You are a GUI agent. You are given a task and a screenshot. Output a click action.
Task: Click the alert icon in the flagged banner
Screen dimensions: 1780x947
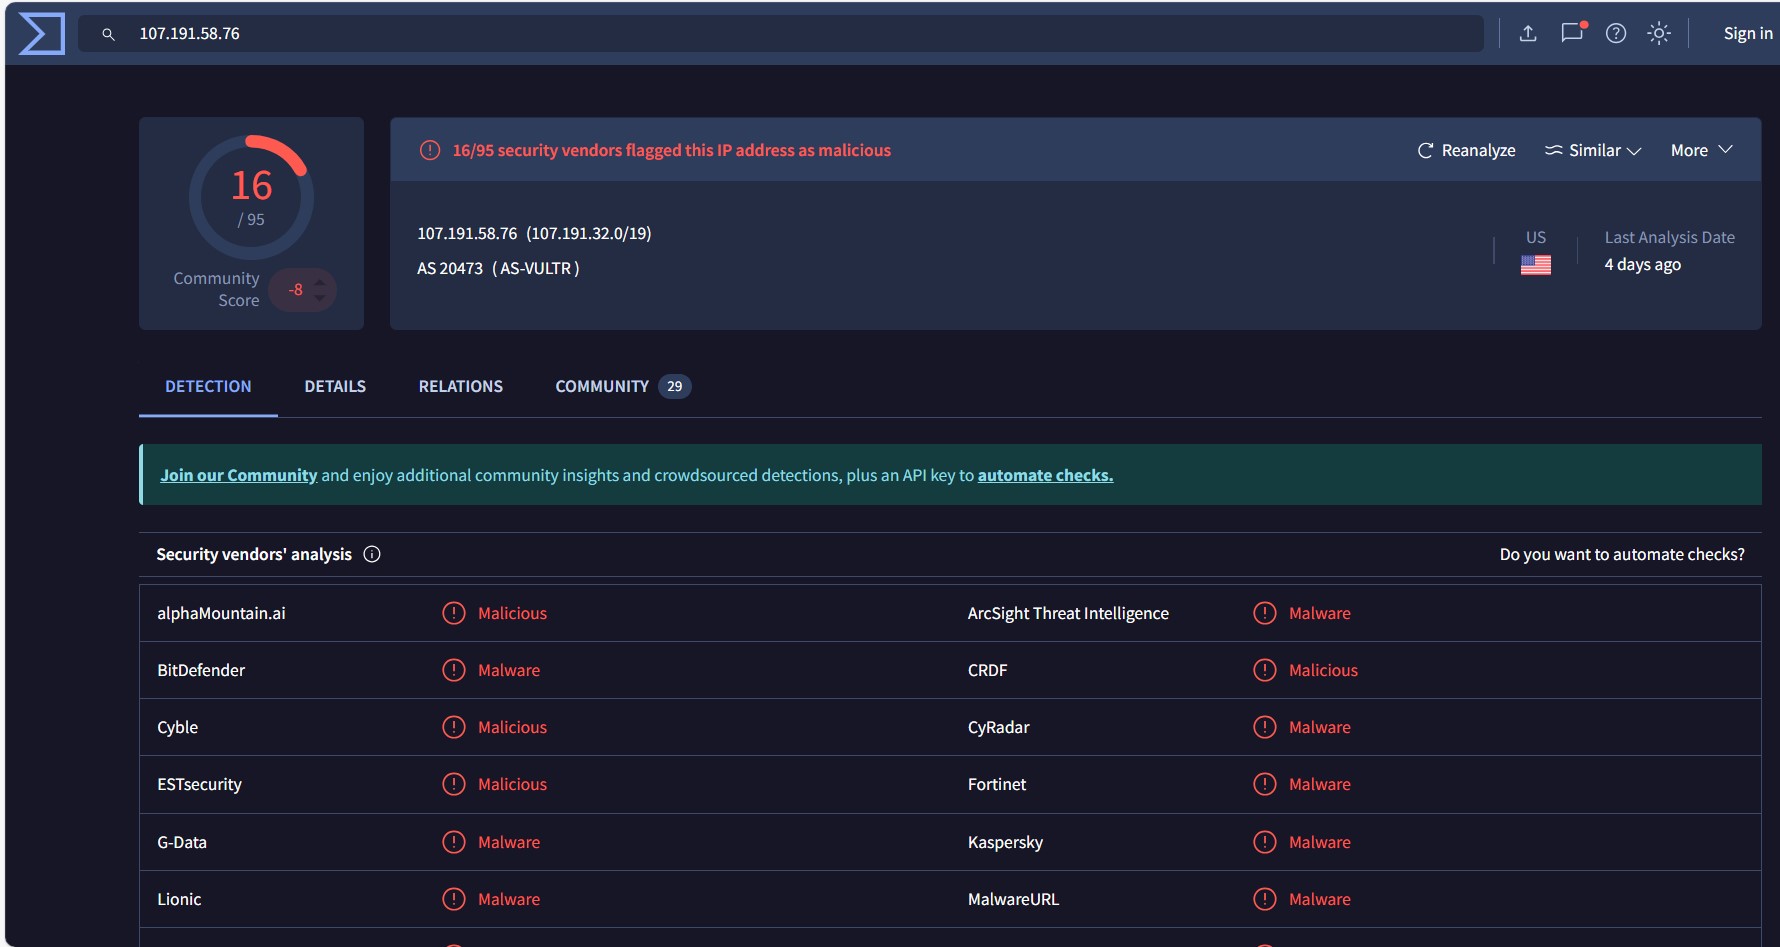tap(430, 150)
